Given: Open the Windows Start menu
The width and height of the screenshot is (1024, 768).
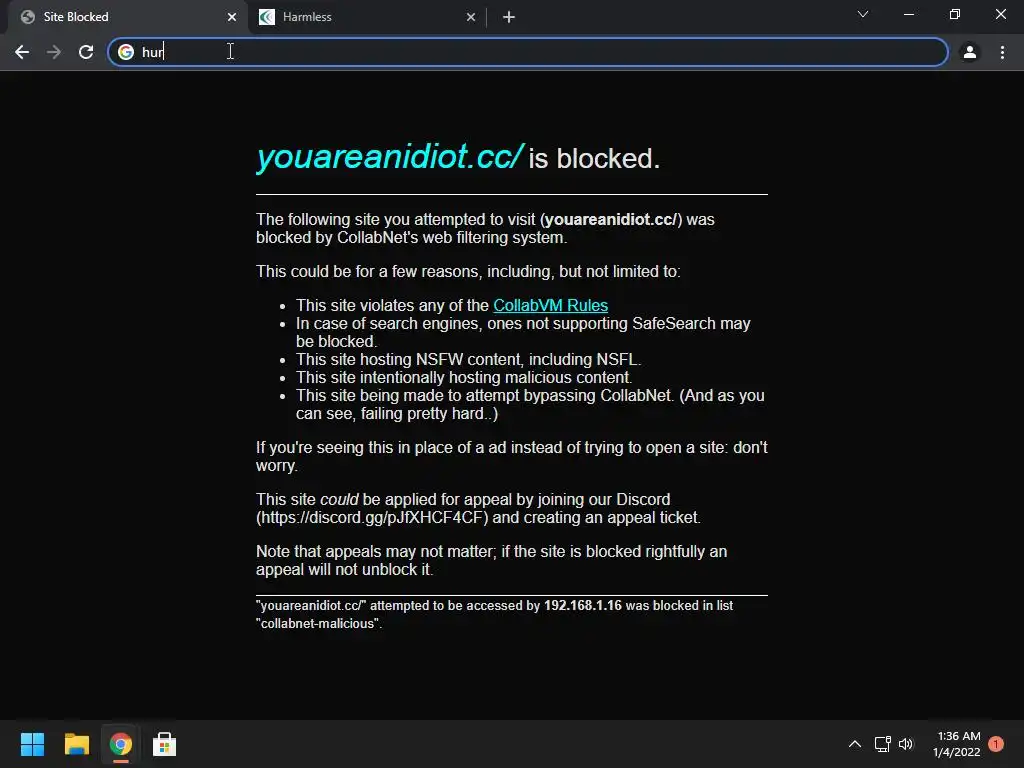Looking at the screenshot, I should pos(32,744).
